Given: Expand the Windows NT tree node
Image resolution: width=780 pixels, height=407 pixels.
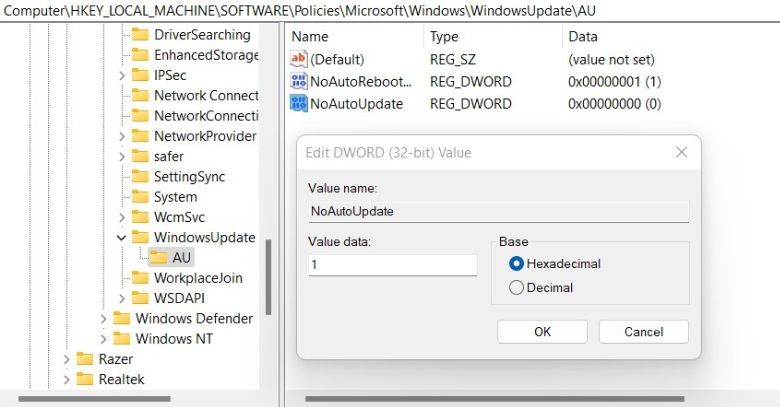Looking at the screenshot, I should click(x=103, y=339).
